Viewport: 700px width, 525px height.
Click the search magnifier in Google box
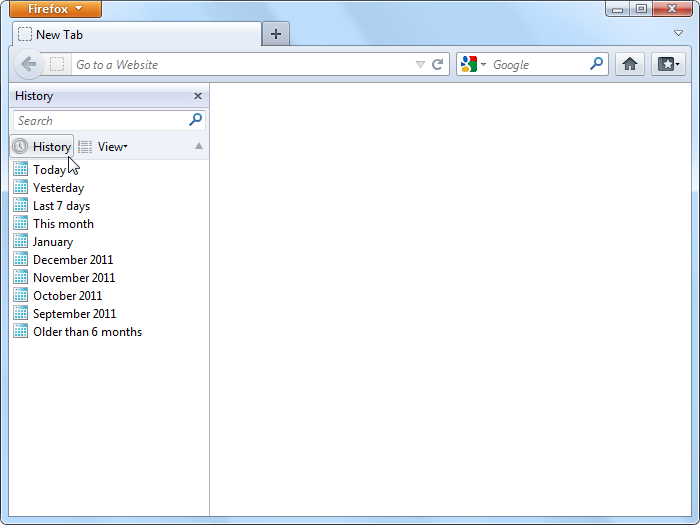597,64
